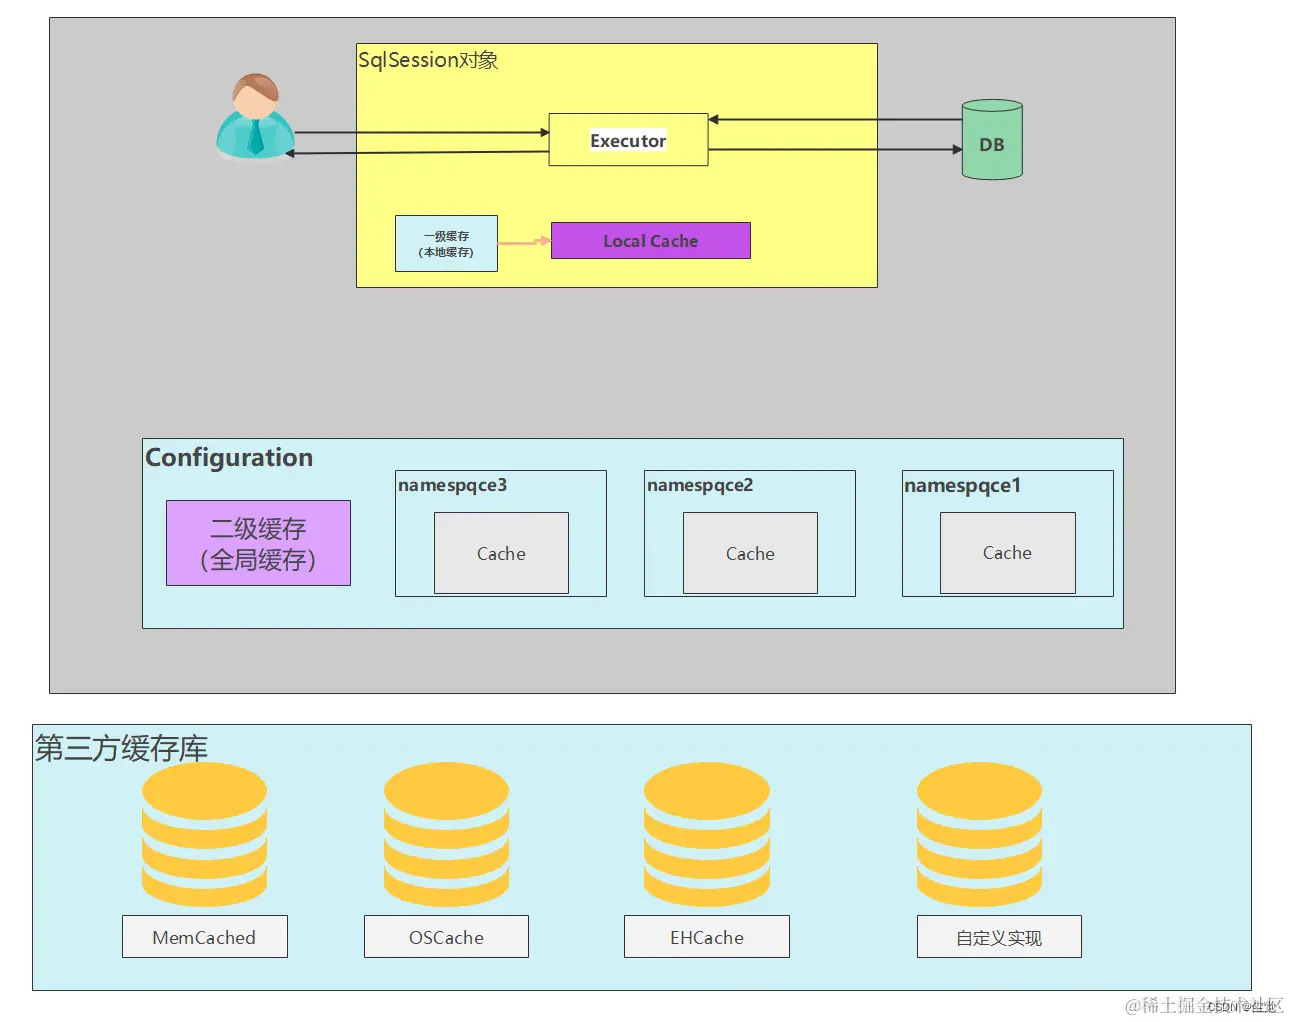1291x1022 pixels.
Task: Click the user avatar icon
Action: click(x=255, y=116)
